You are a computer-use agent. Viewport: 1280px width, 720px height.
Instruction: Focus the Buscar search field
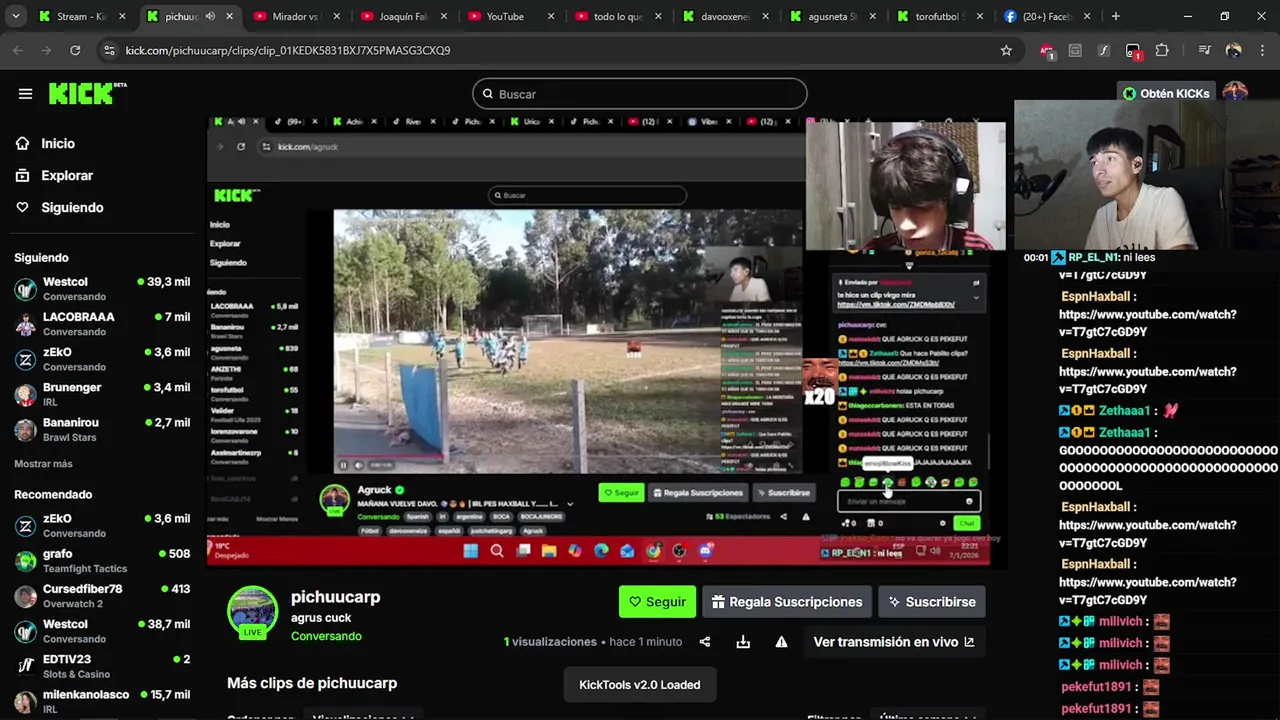(x=640, y=94)
